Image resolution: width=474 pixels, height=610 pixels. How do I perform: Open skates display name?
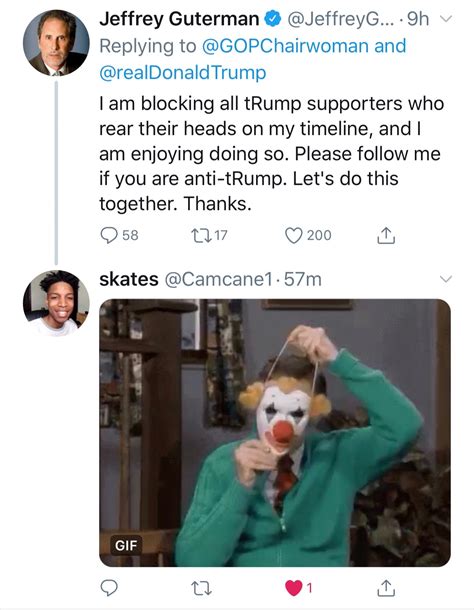pyautogui.click(x=129, y=279)
